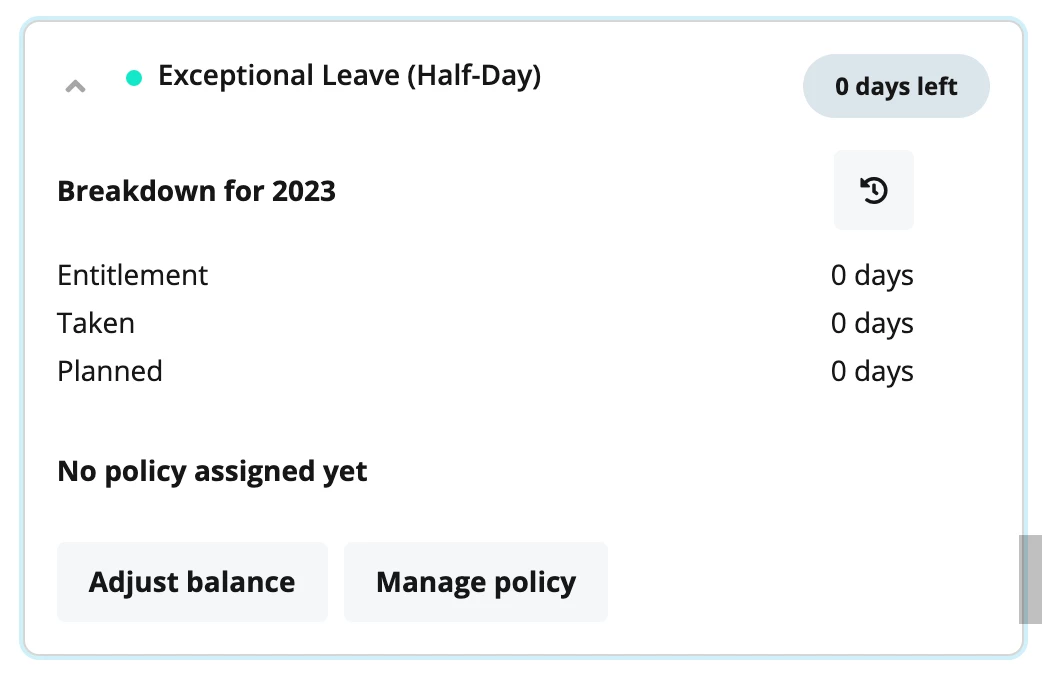
Task: Click the Planned value of 0 days
Action: tap(872, 371)
